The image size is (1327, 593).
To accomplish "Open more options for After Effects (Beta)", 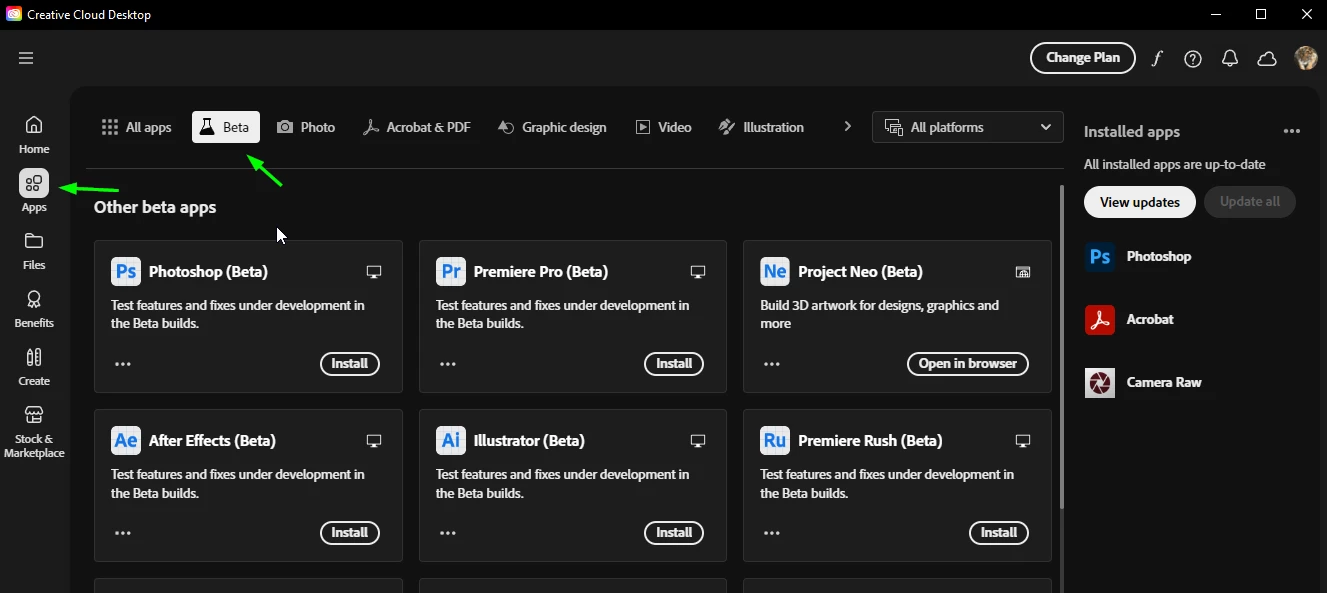I will 123,533.
